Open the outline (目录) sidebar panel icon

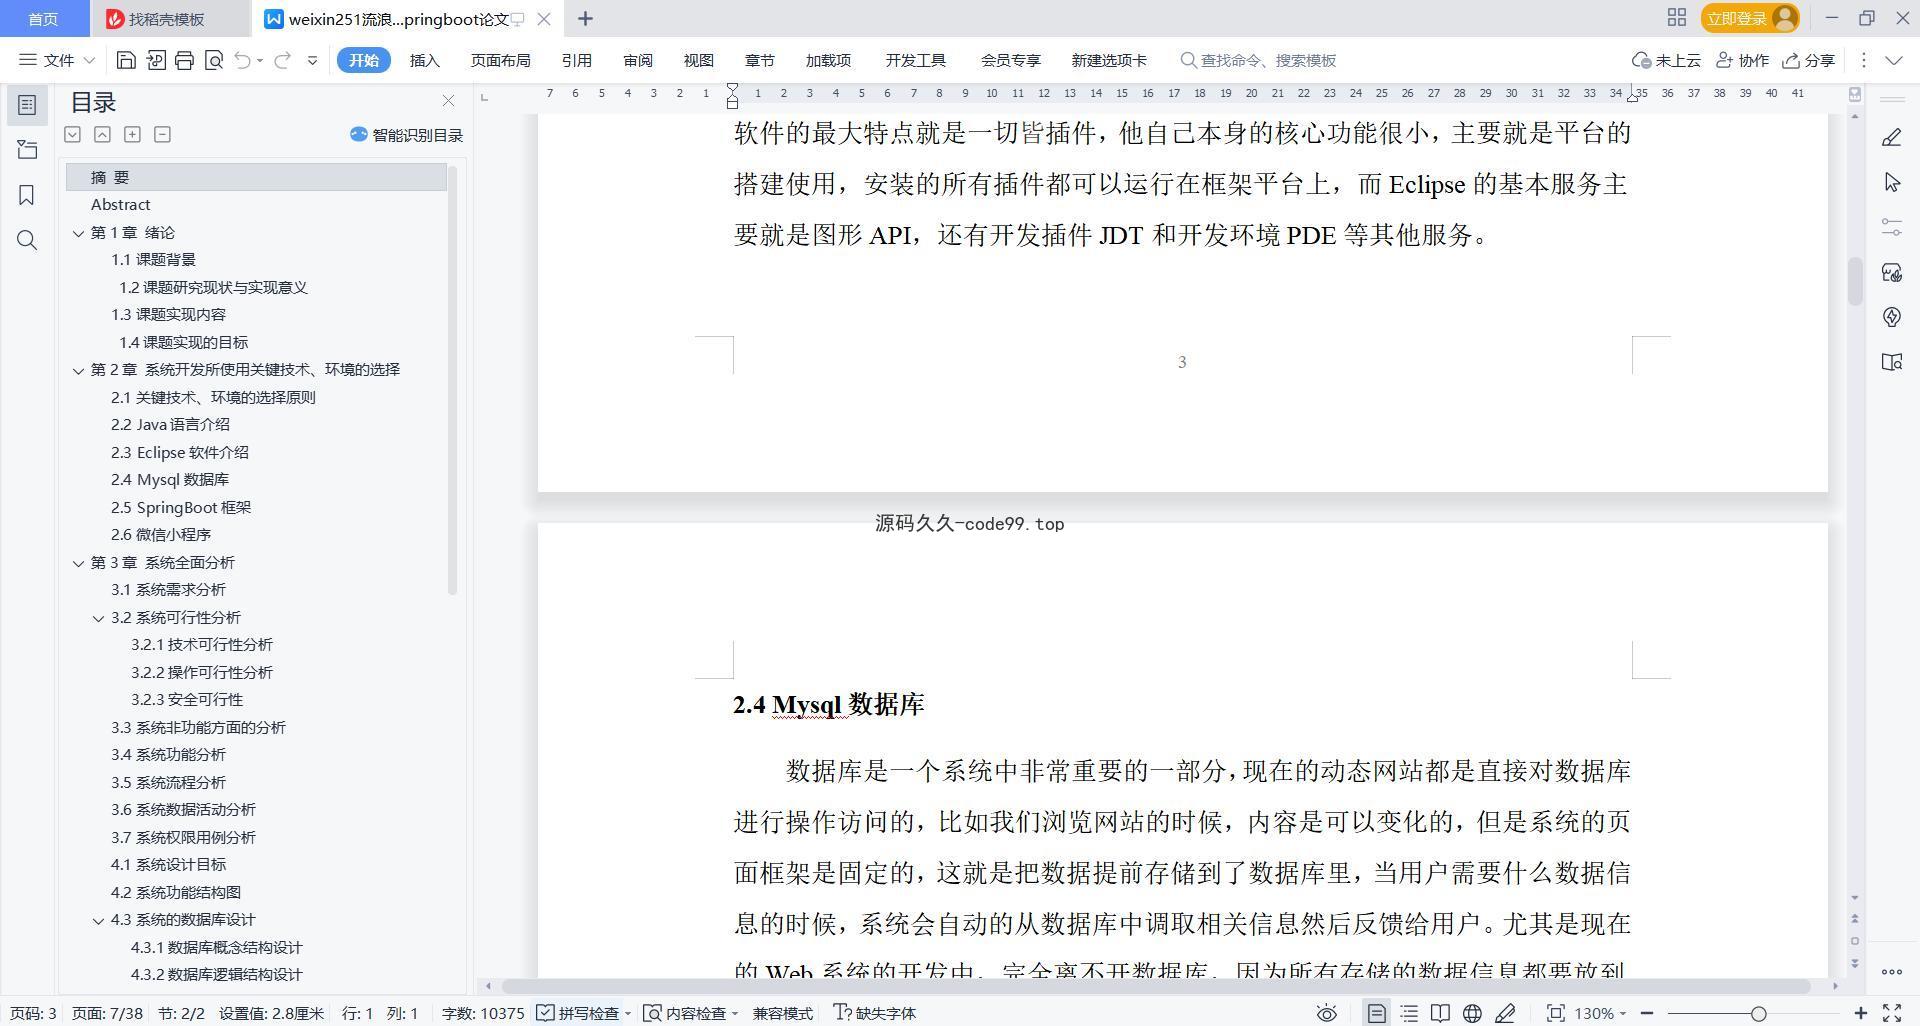point(27,105)
